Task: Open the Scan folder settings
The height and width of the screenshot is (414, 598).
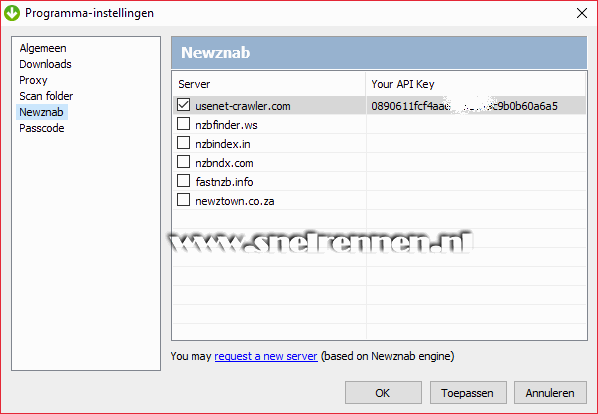Action: point(46,96)
